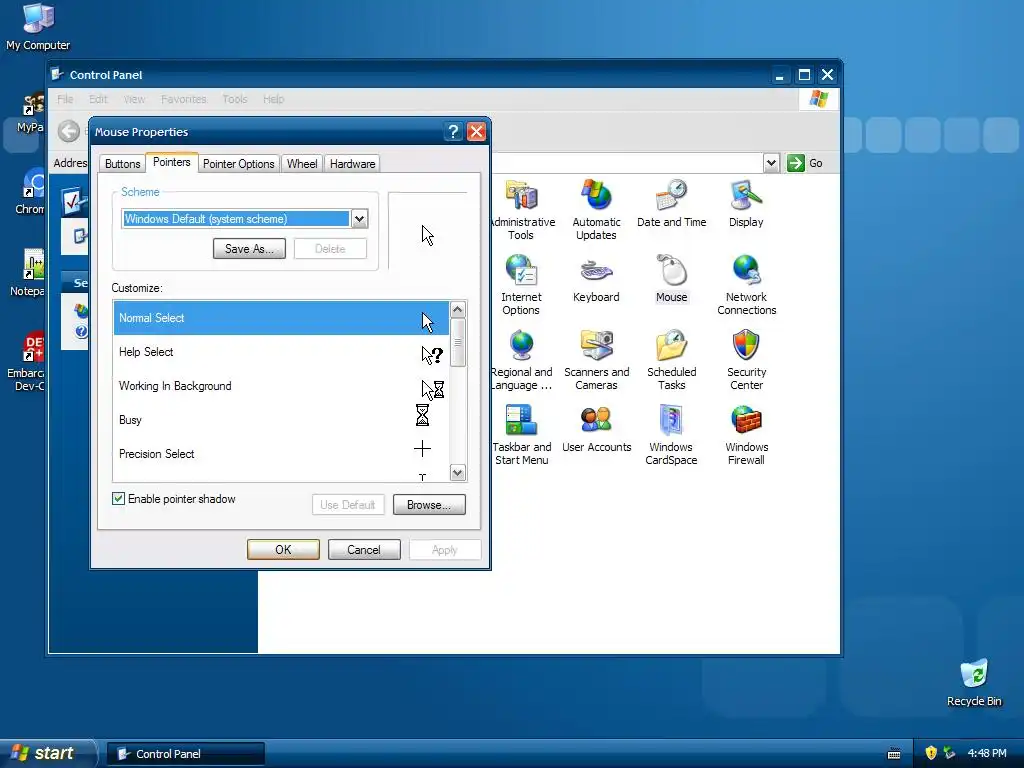1024x768 pixels.
Task: Select the Busy pointer row
Action: coord(281,420)
